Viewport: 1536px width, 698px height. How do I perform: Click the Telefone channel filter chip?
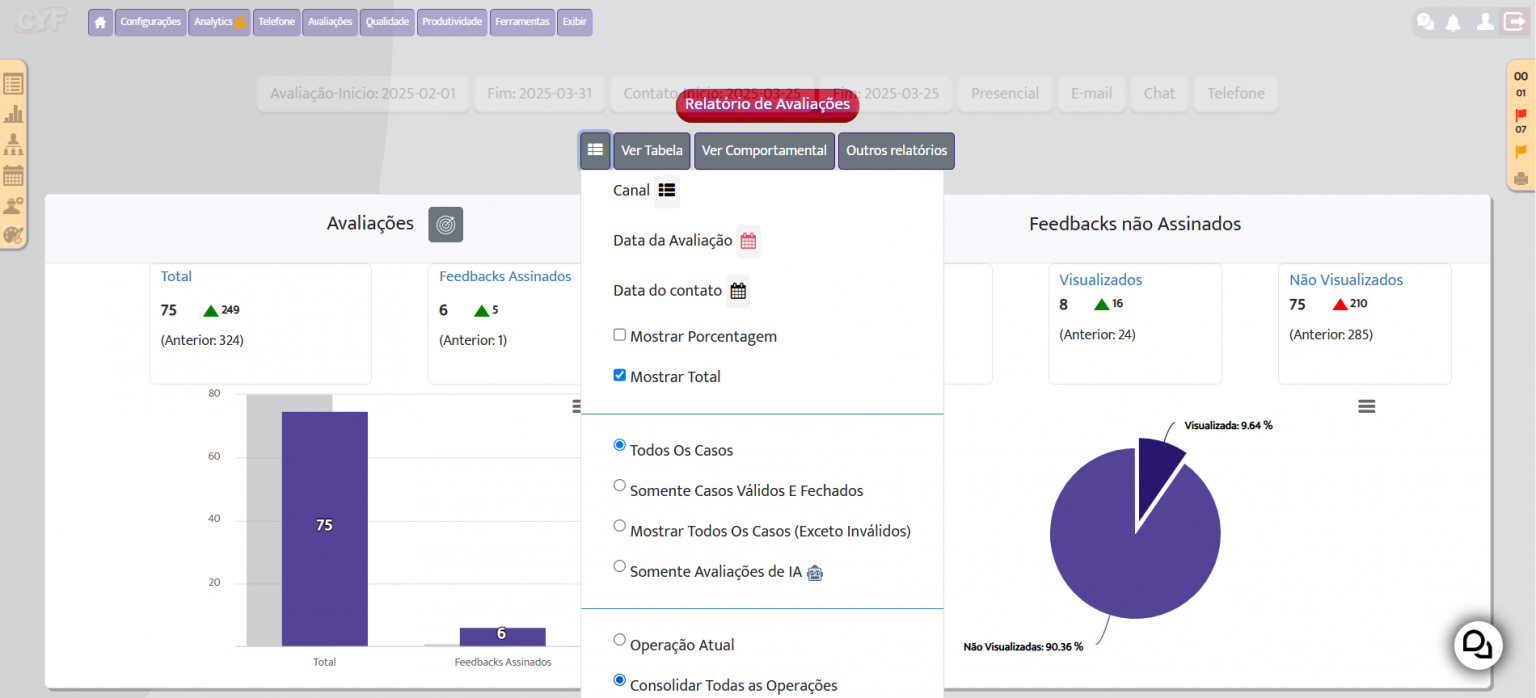[1236, 94]
